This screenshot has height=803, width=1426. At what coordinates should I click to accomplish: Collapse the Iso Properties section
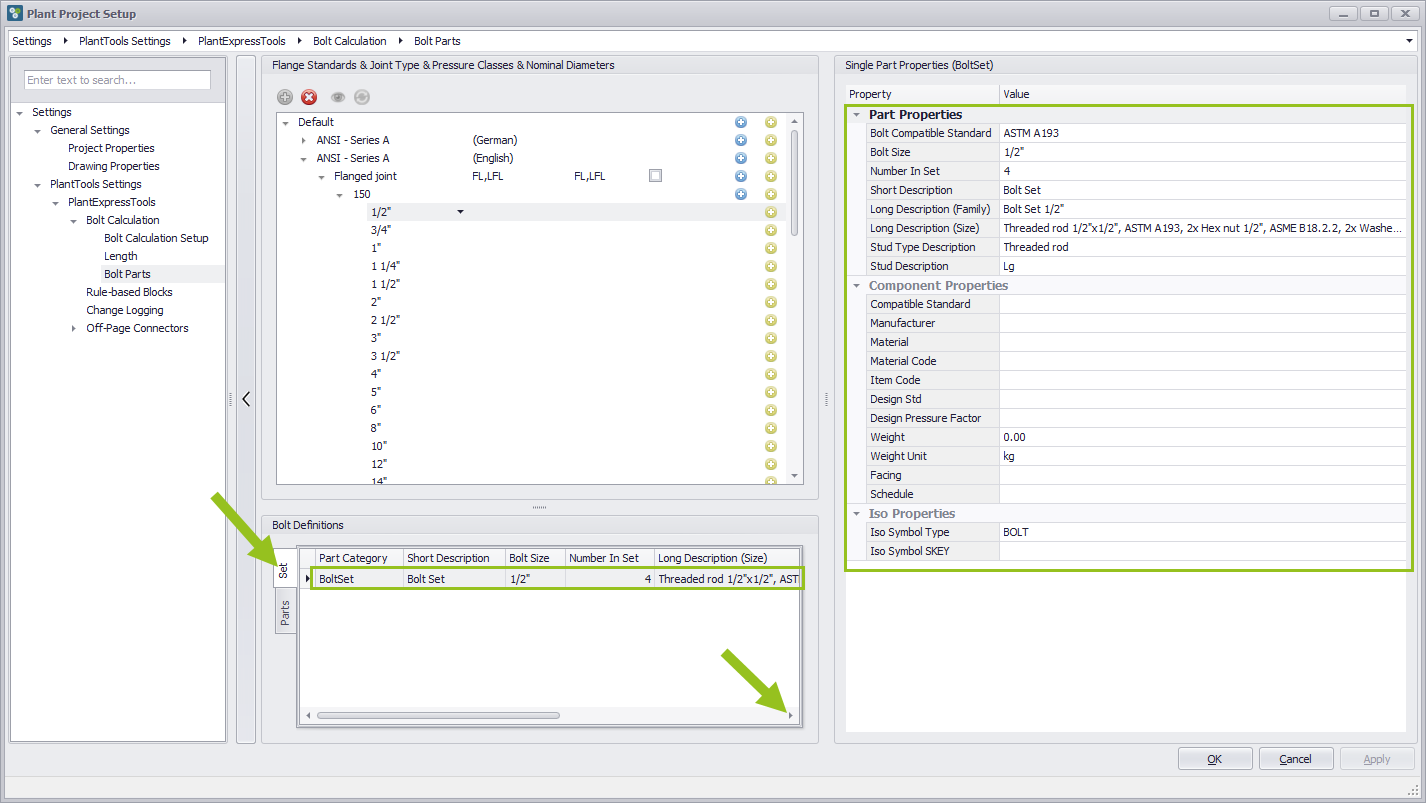856,513
